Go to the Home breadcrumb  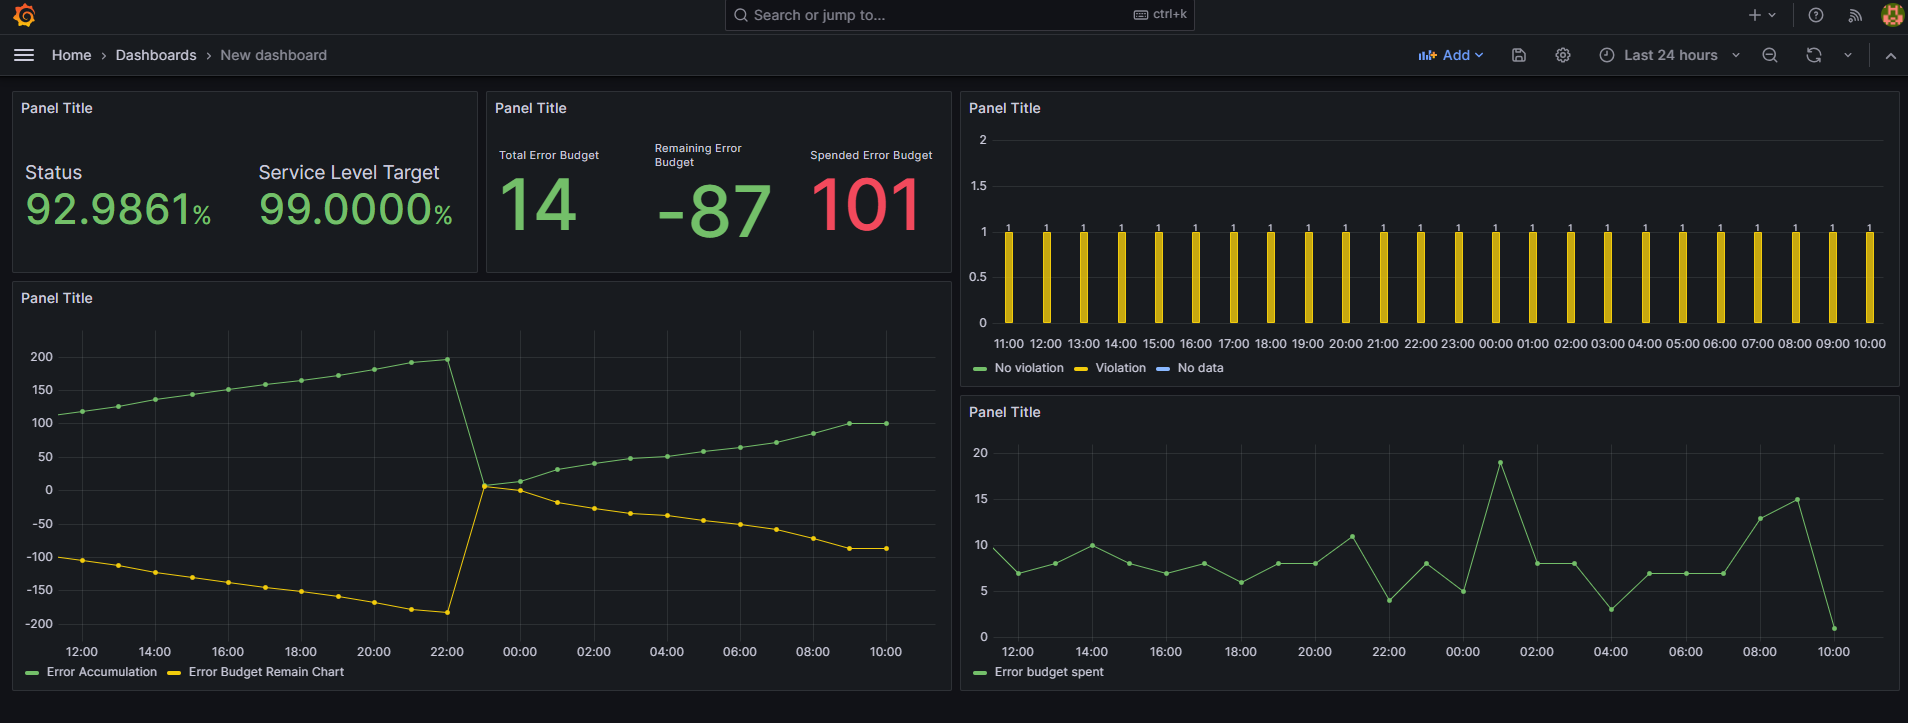[71, 55]
